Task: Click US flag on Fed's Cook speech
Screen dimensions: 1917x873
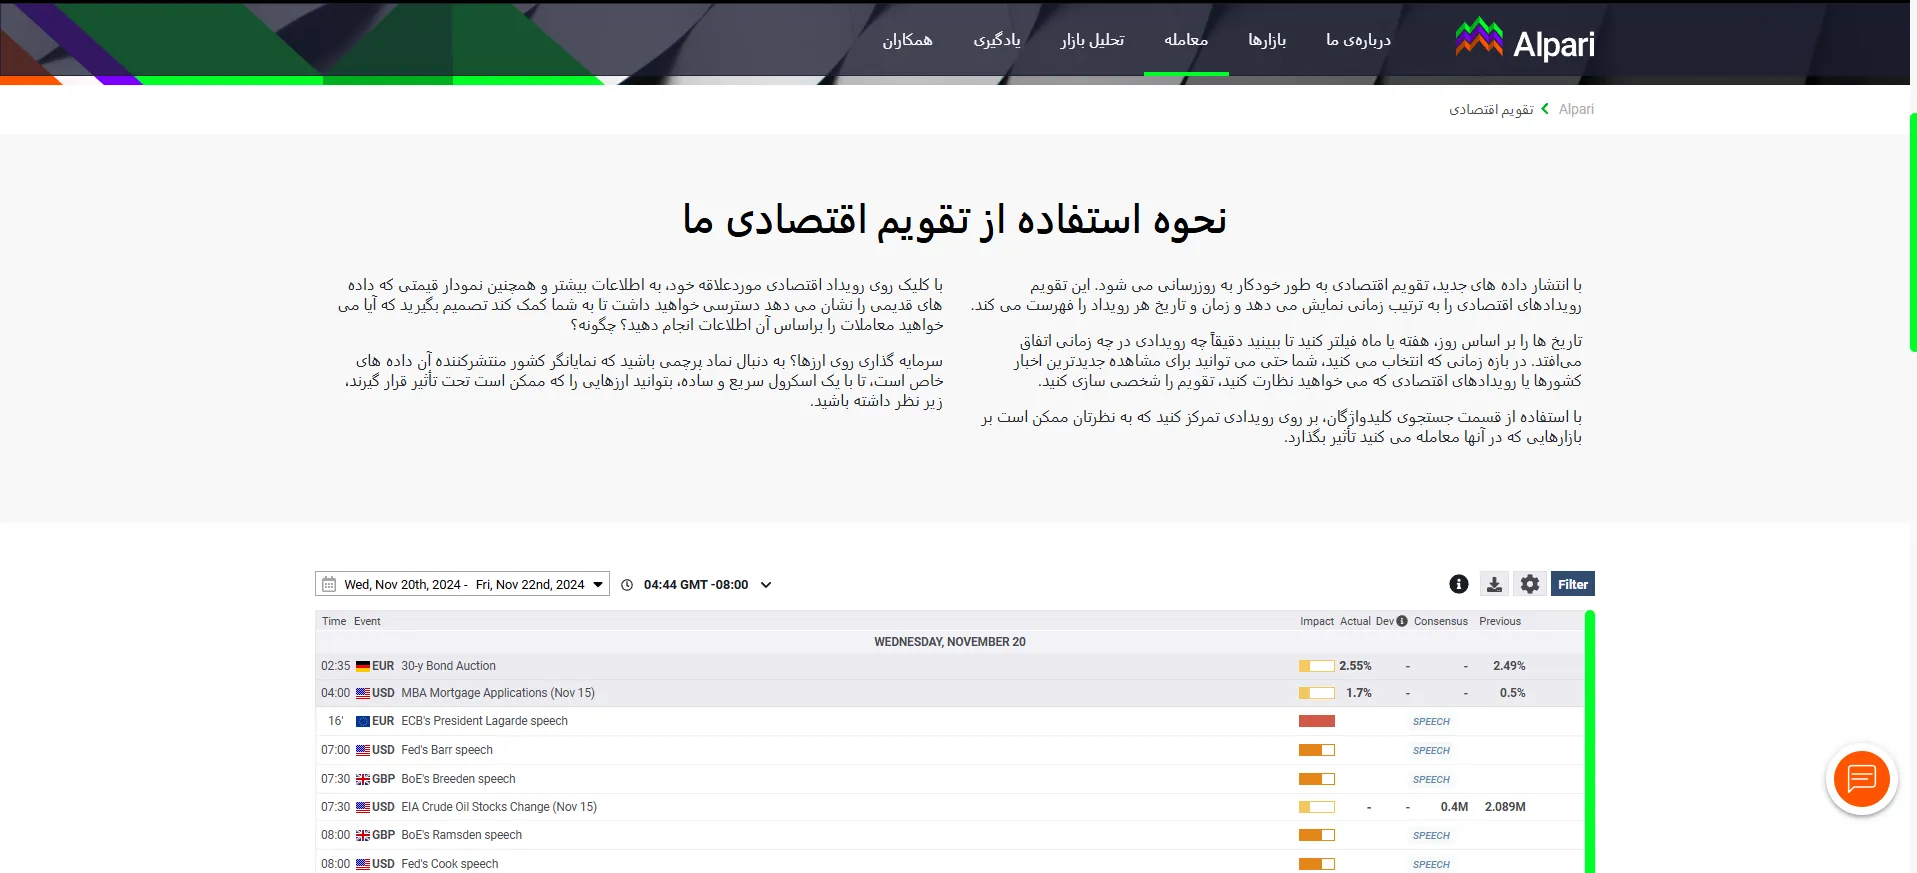Action: point(363,864)
